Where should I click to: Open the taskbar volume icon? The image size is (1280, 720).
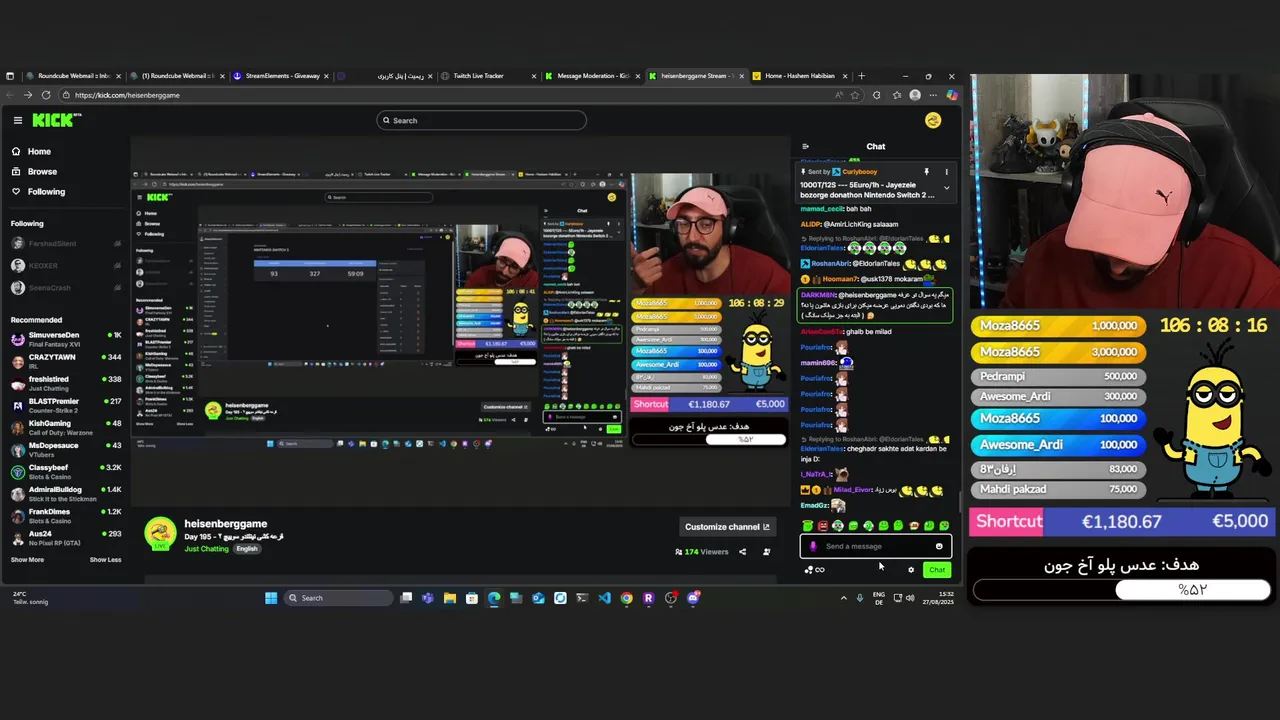pyautogui.click(x=910, y=598)
